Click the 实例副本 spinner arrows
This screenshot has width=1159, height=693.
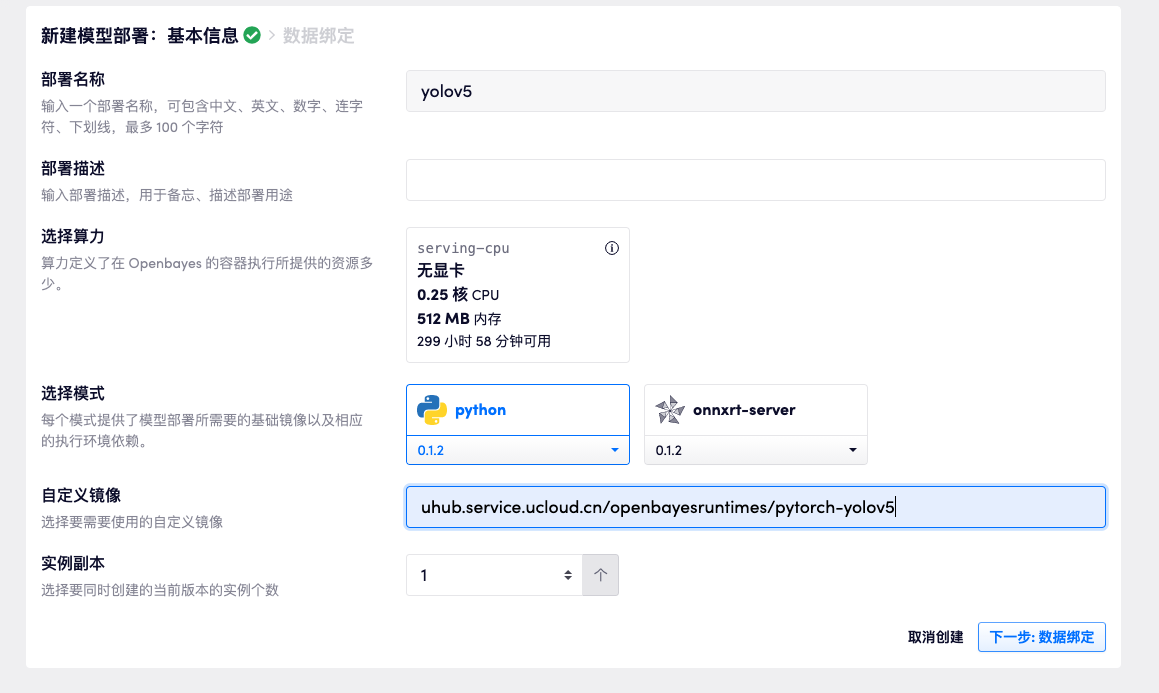(x=568, y=575)
